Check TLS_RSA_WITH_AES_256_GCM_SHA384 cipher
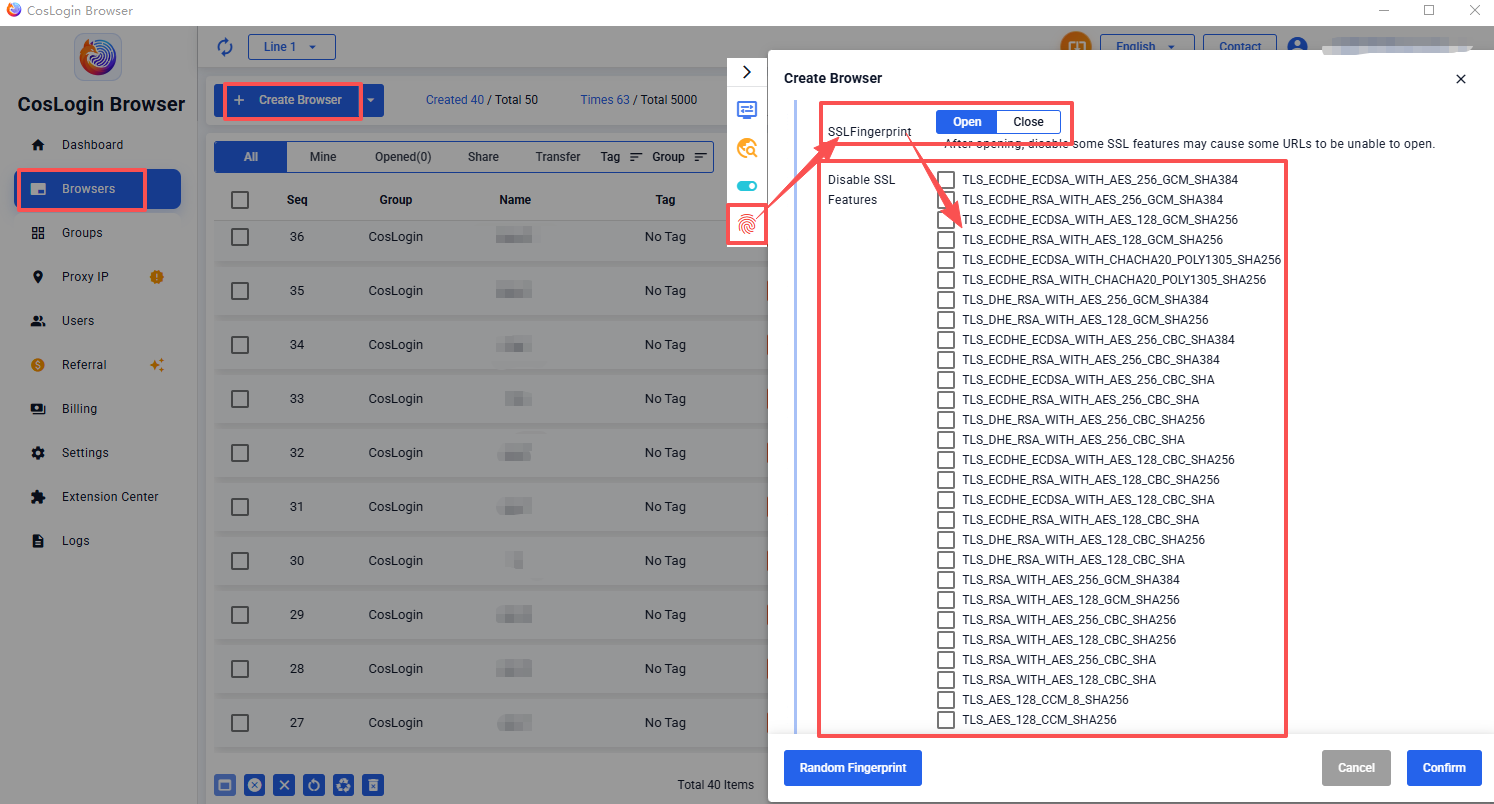 tap(946, 580)
